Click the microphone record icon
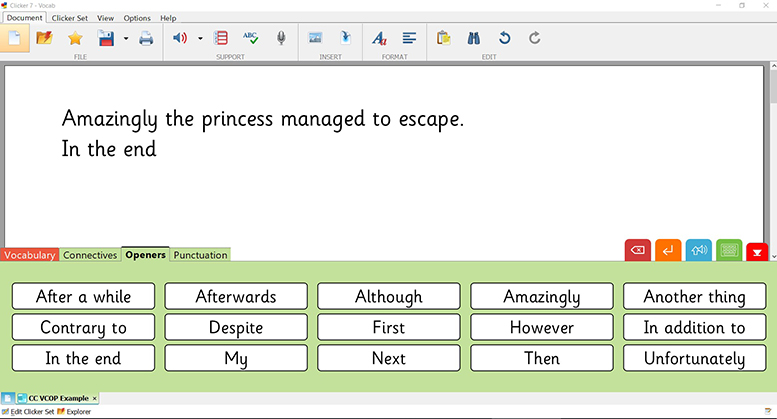 click(x=281, y=39)
